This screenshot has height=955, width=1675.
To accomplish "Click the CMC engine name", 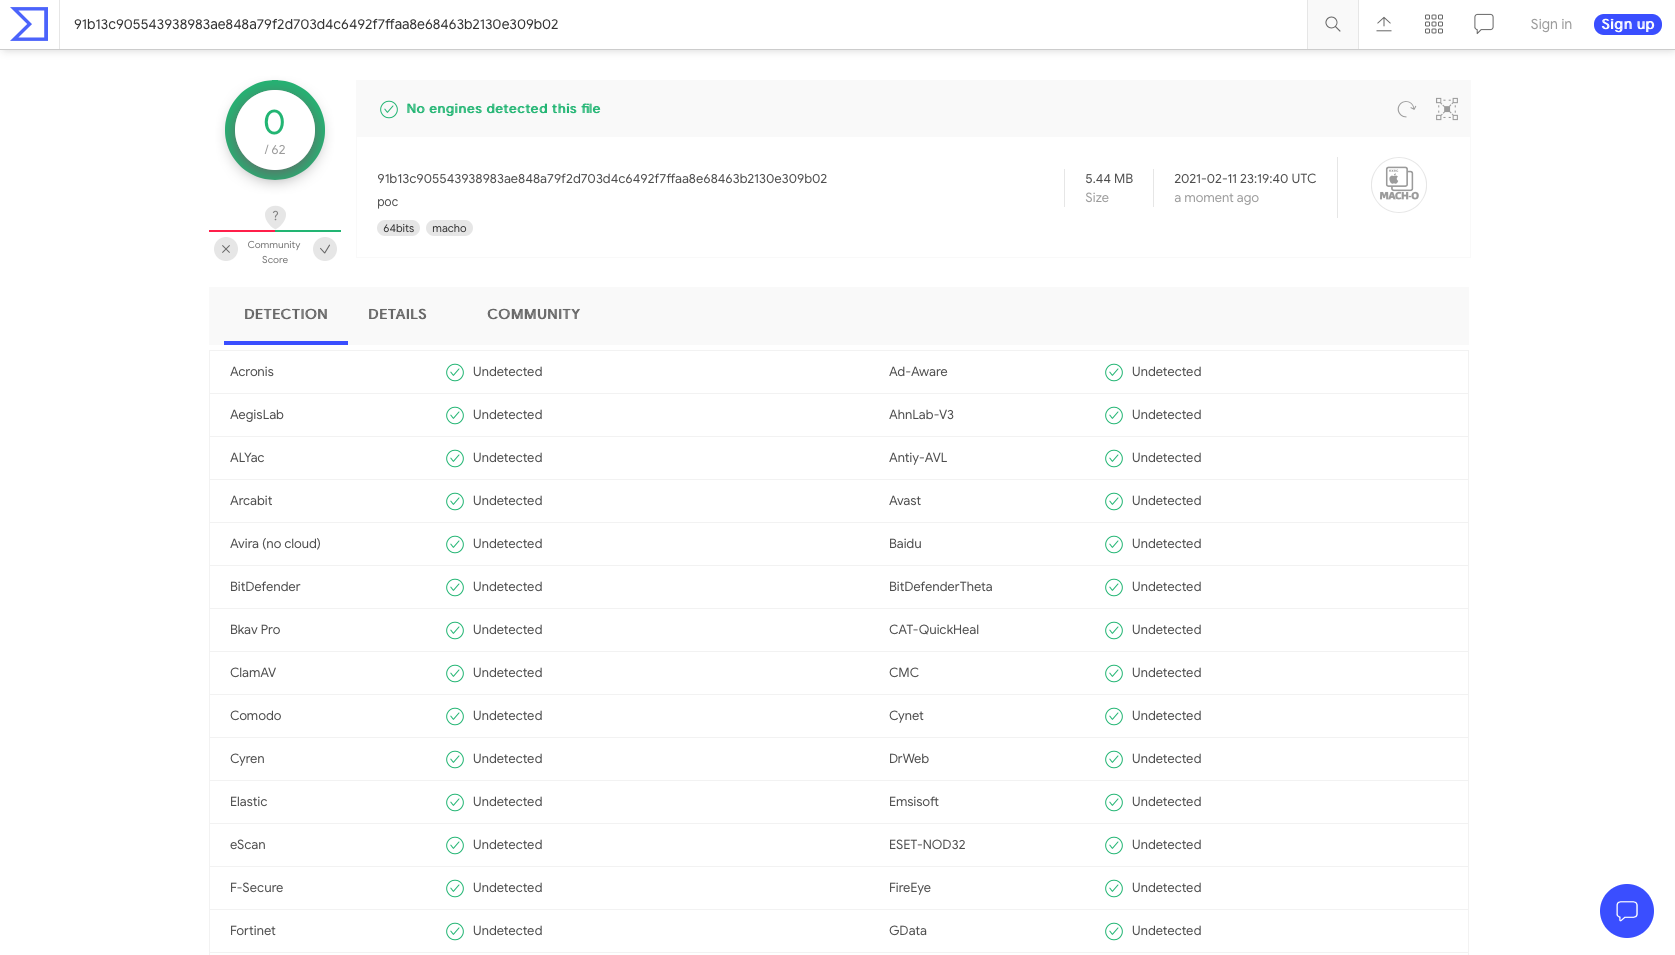I will tap(904, 673).
